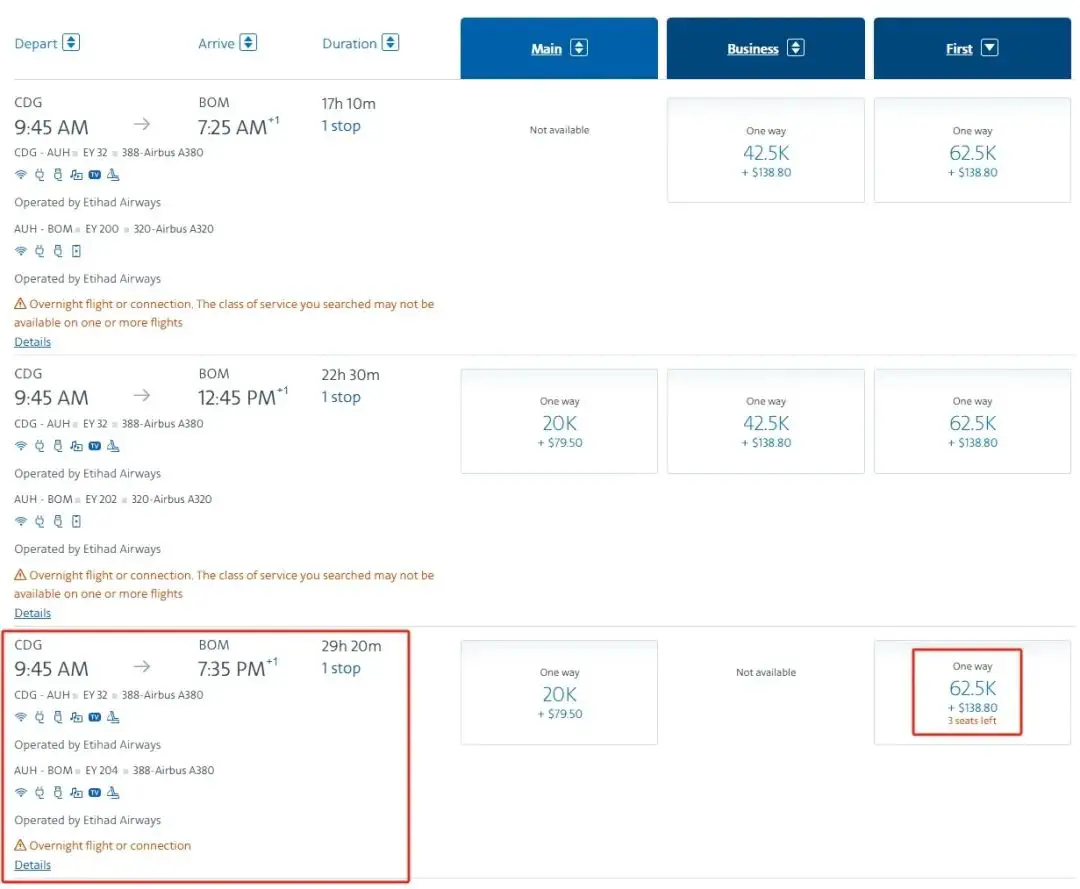Open Details for the 17h 10m flight
The image size is (1080, 889).
(32, 341)
